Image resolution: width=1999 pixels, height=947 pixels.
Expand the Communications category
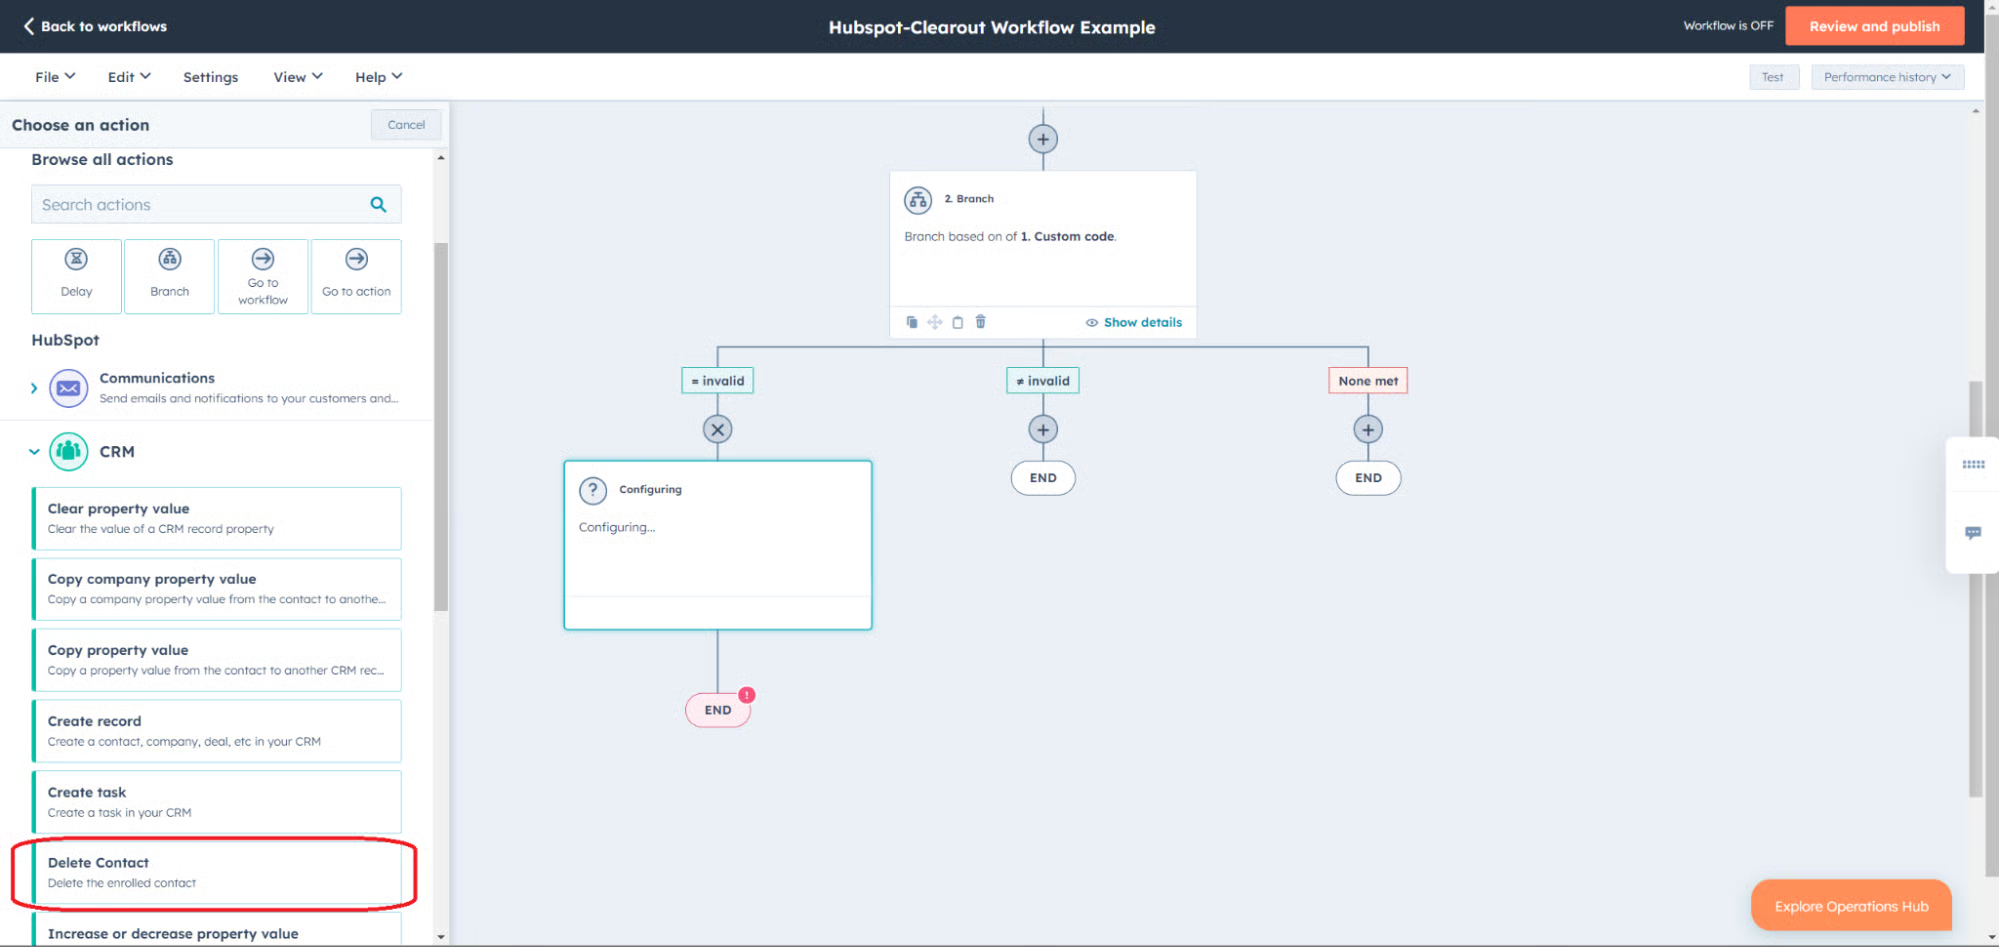(x=34, y=388)
